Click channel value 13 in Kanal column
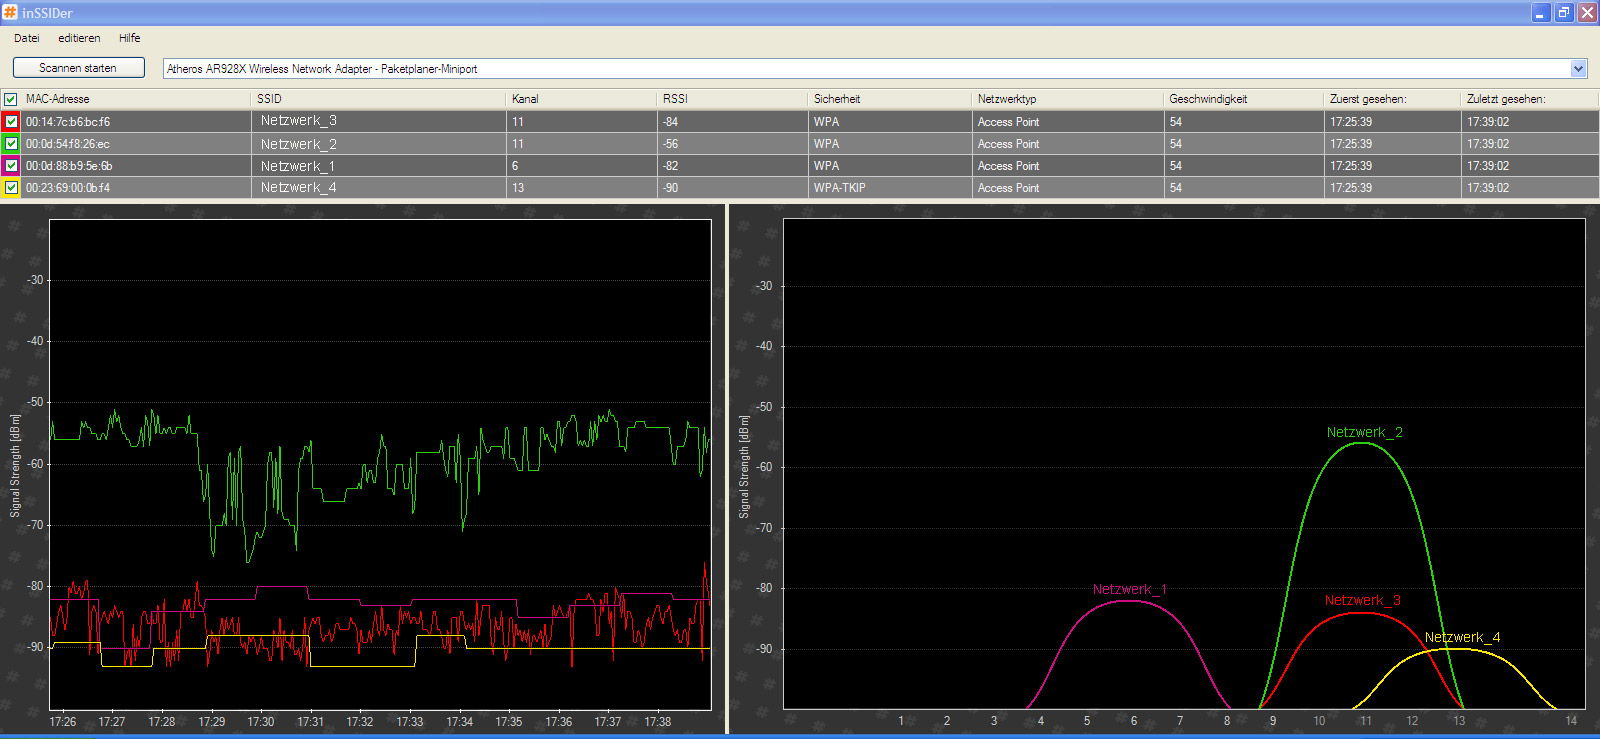Screen dimensions: 1600x739 [518, 188]
